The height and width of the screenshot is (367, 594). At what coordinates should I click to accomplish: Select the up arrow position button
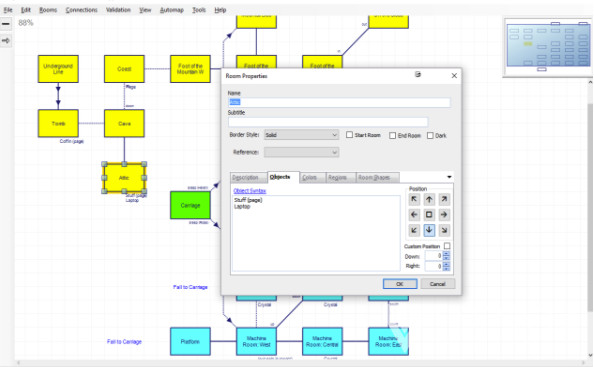click(429, 199)
